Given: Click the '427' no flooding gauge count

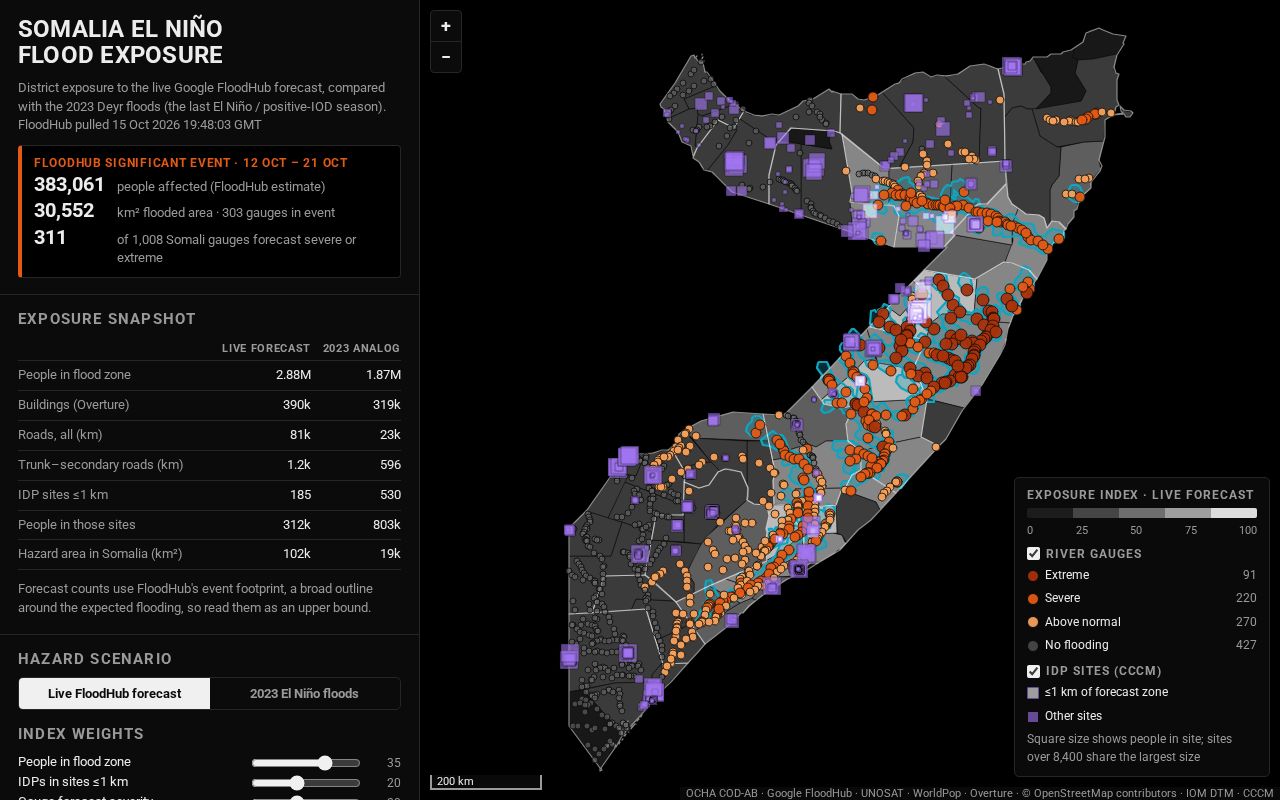Looking at the screenshot, I should click(1246, 645).
